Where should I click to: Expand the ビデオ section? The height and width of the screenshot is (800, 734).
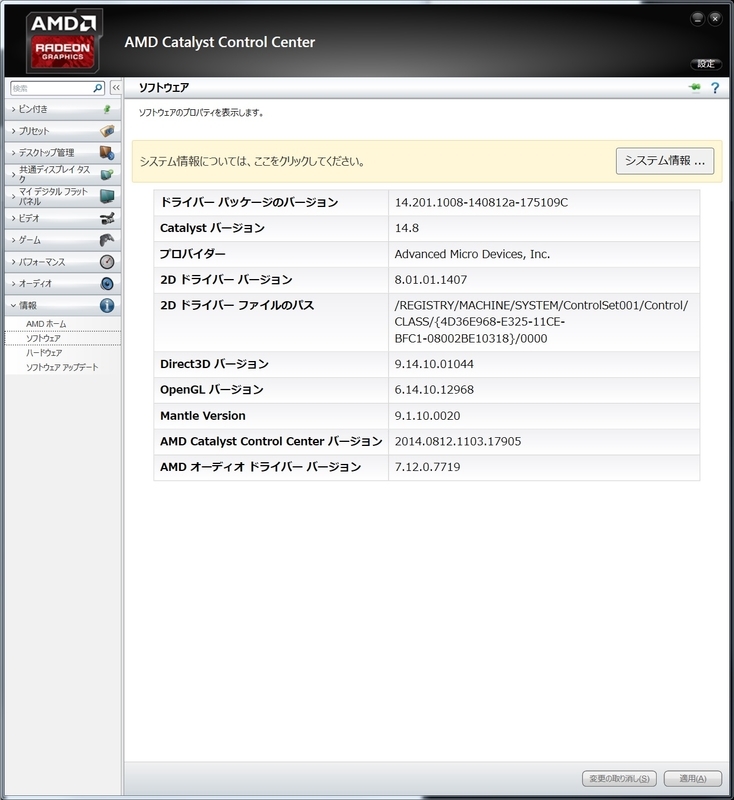[x=62, y=218]
